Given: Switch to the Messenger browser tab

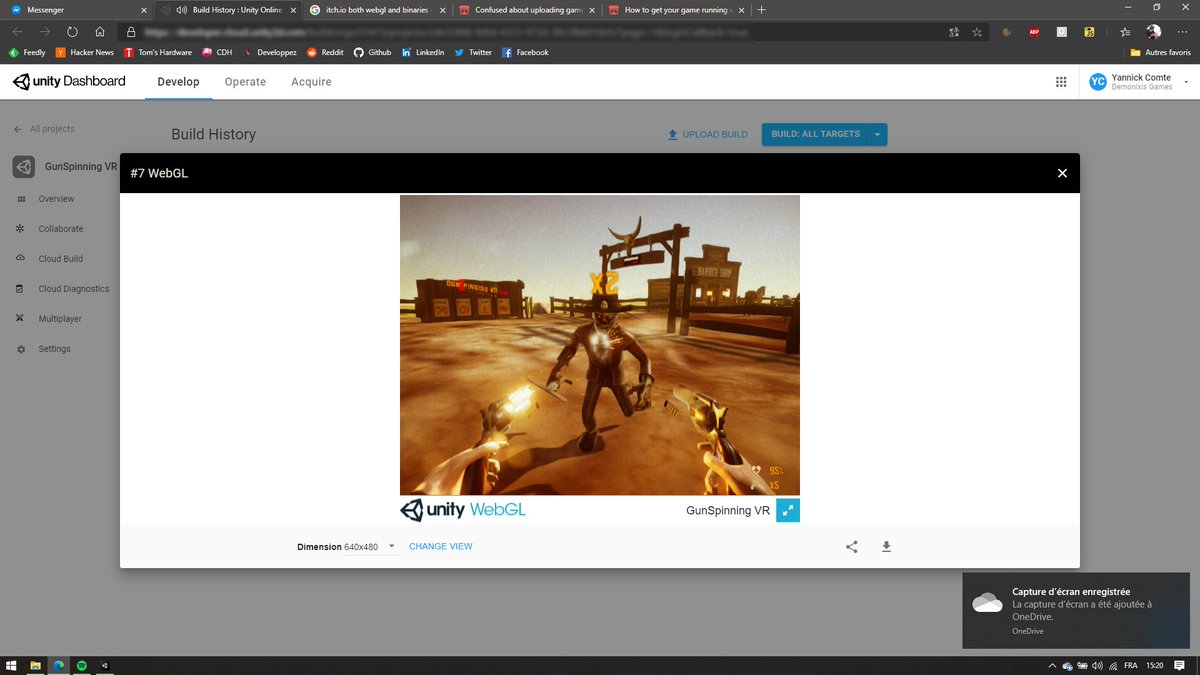Looking at the screenshot, I should [x=78, y=10].
